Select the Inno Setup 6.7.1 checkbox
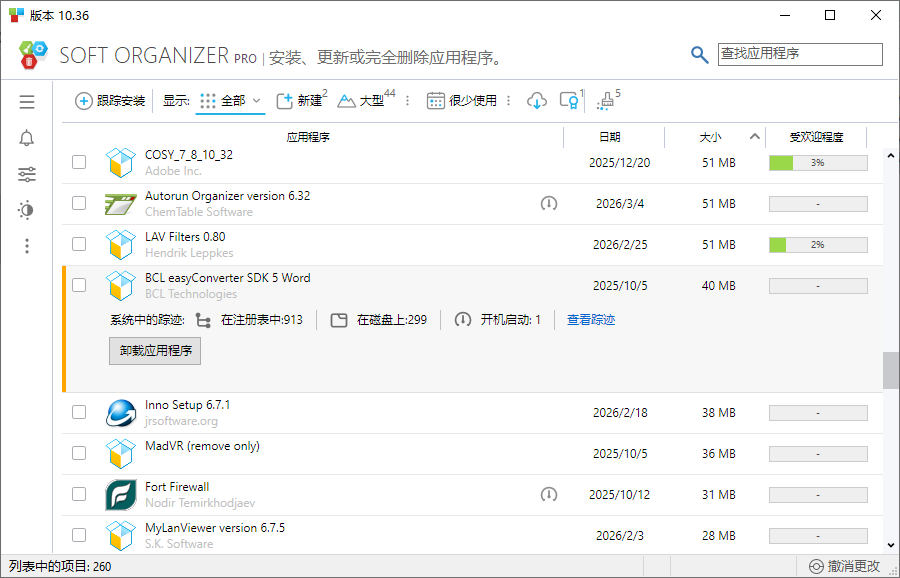Viewport: 900px width, 578px height. tap(79, 412)
